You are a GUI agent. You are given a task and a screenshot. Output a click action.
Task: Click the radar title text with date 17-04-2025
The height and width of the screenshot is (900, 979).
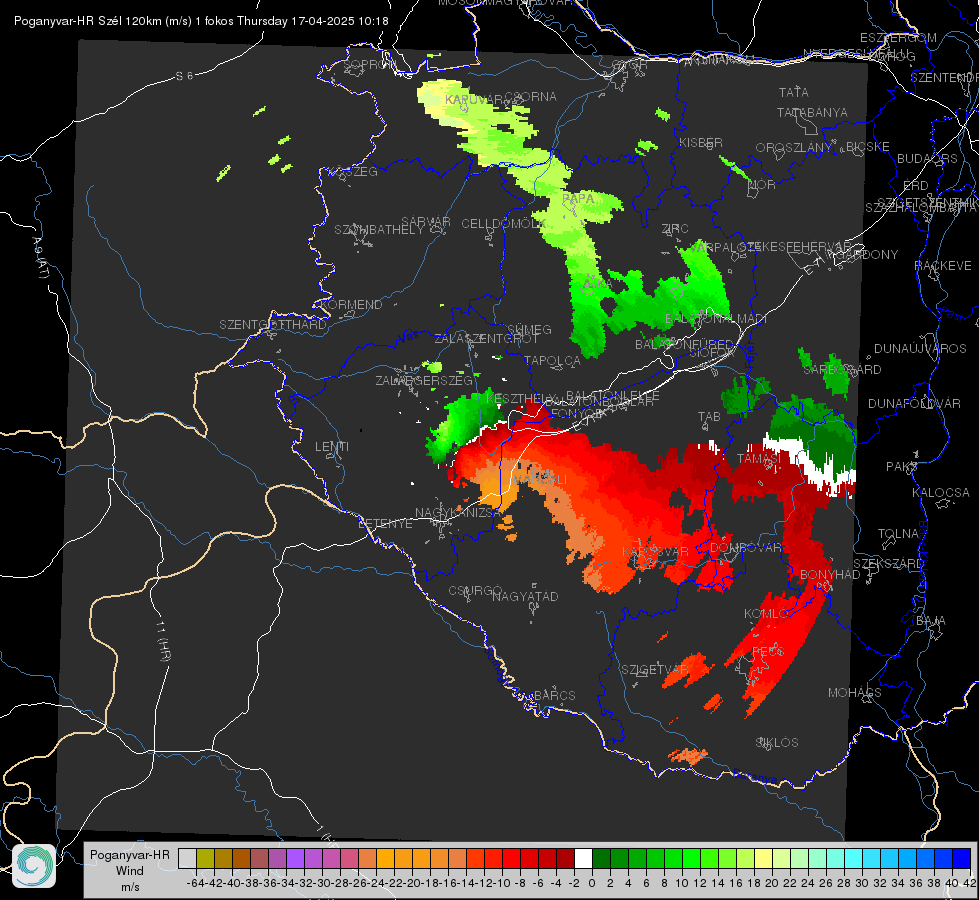[201, 21]
